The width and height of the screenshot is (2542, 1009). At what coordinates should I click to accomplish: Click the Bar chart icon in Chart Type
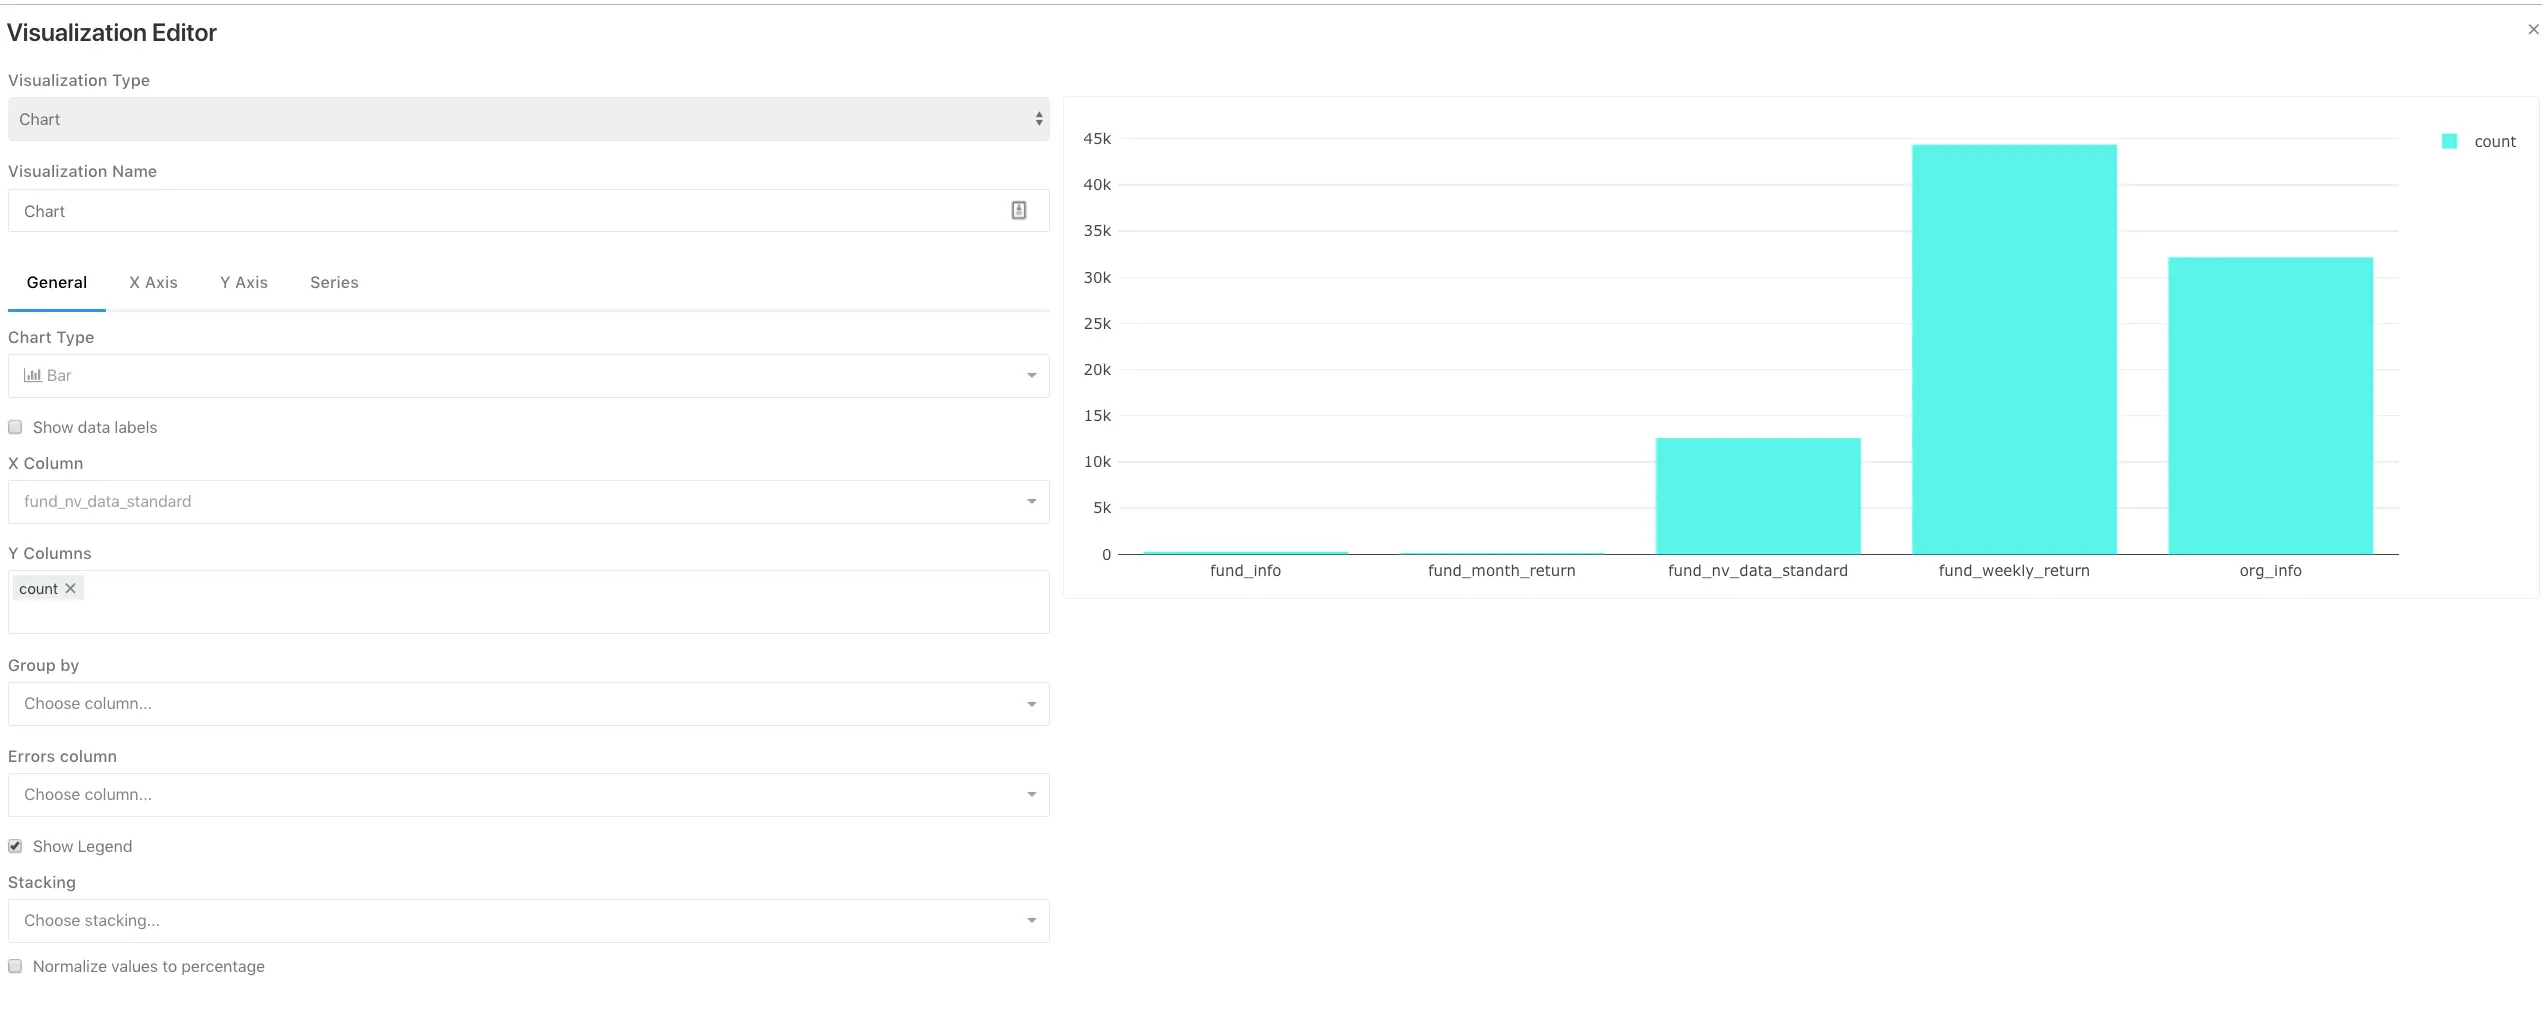tap(32, 375)
